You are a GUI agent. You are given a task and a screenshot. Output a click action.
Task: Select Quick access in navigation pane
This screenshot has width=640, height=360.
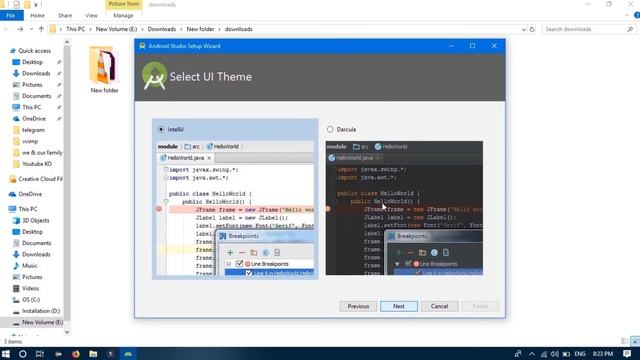tap(34, 51)
